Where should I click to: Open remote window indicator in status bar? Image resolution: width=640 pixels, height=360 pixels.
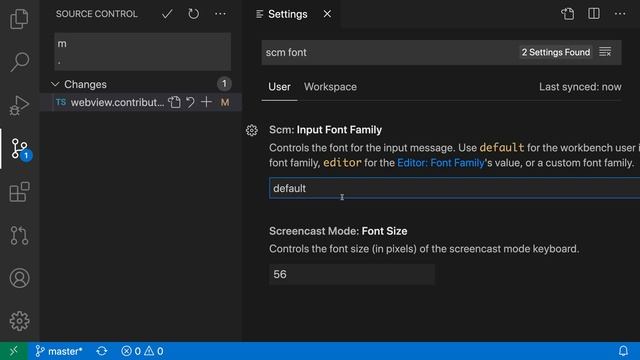14,351
